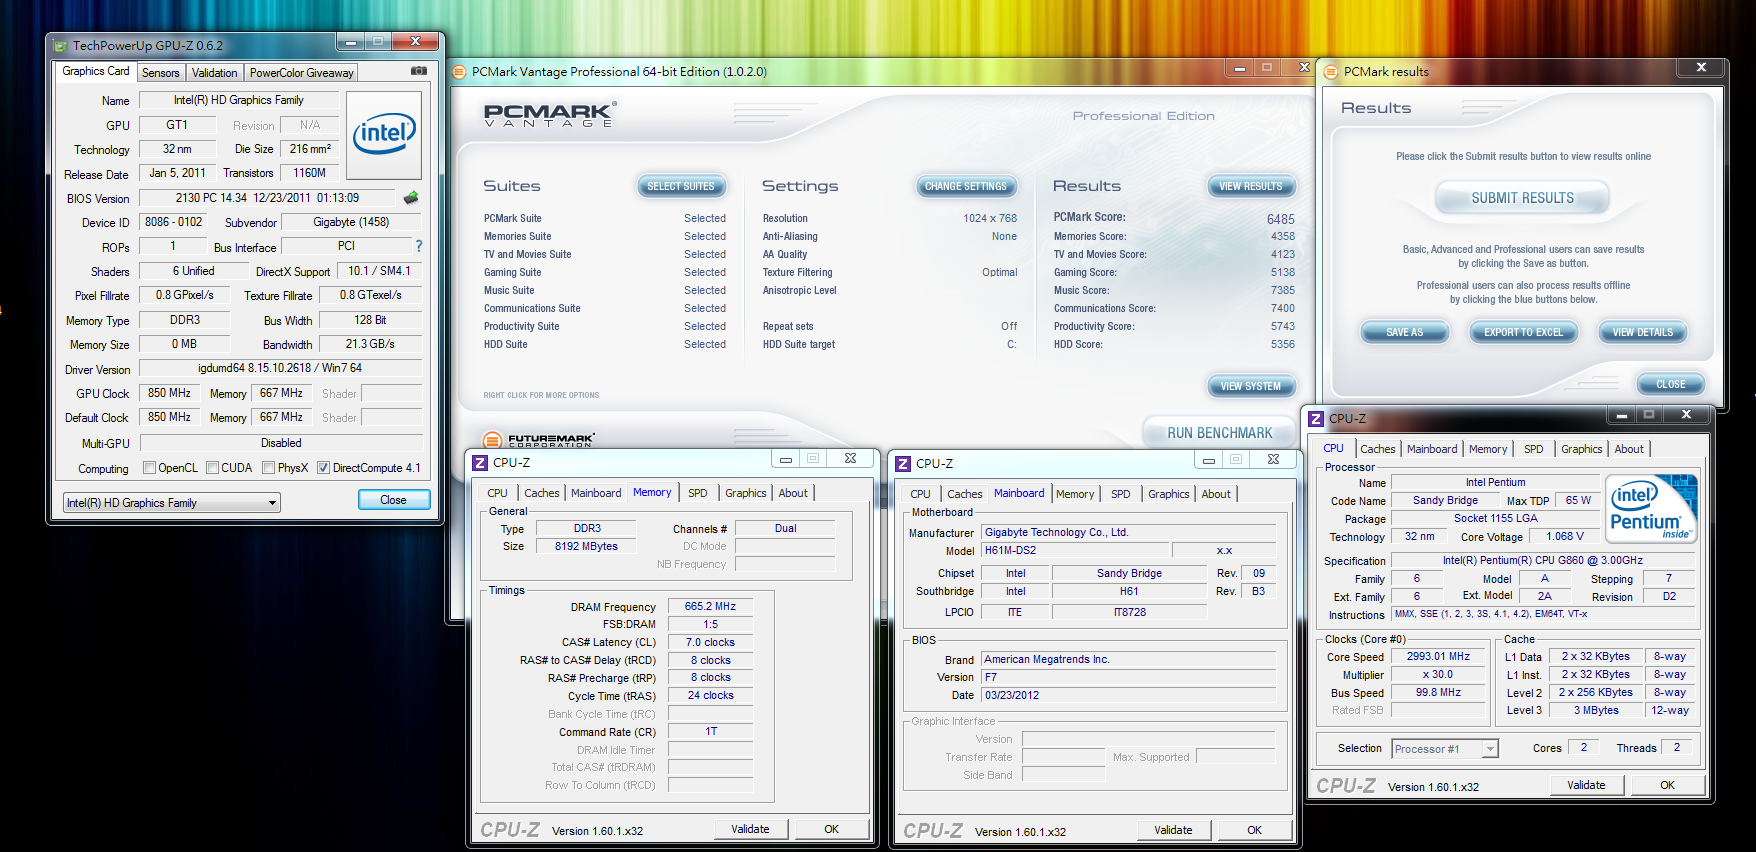Close the PCMark results window with X

[1701, 67]
